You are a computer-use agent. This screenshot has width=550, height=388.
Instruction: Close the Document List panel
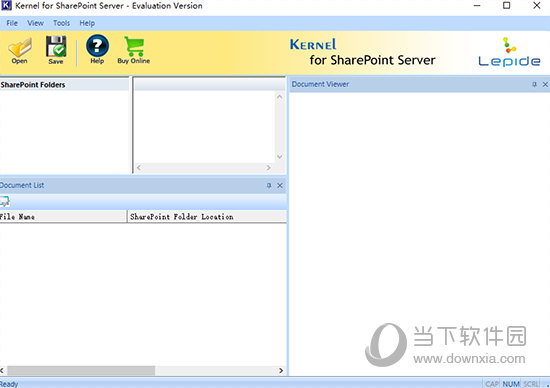[280, 185]
